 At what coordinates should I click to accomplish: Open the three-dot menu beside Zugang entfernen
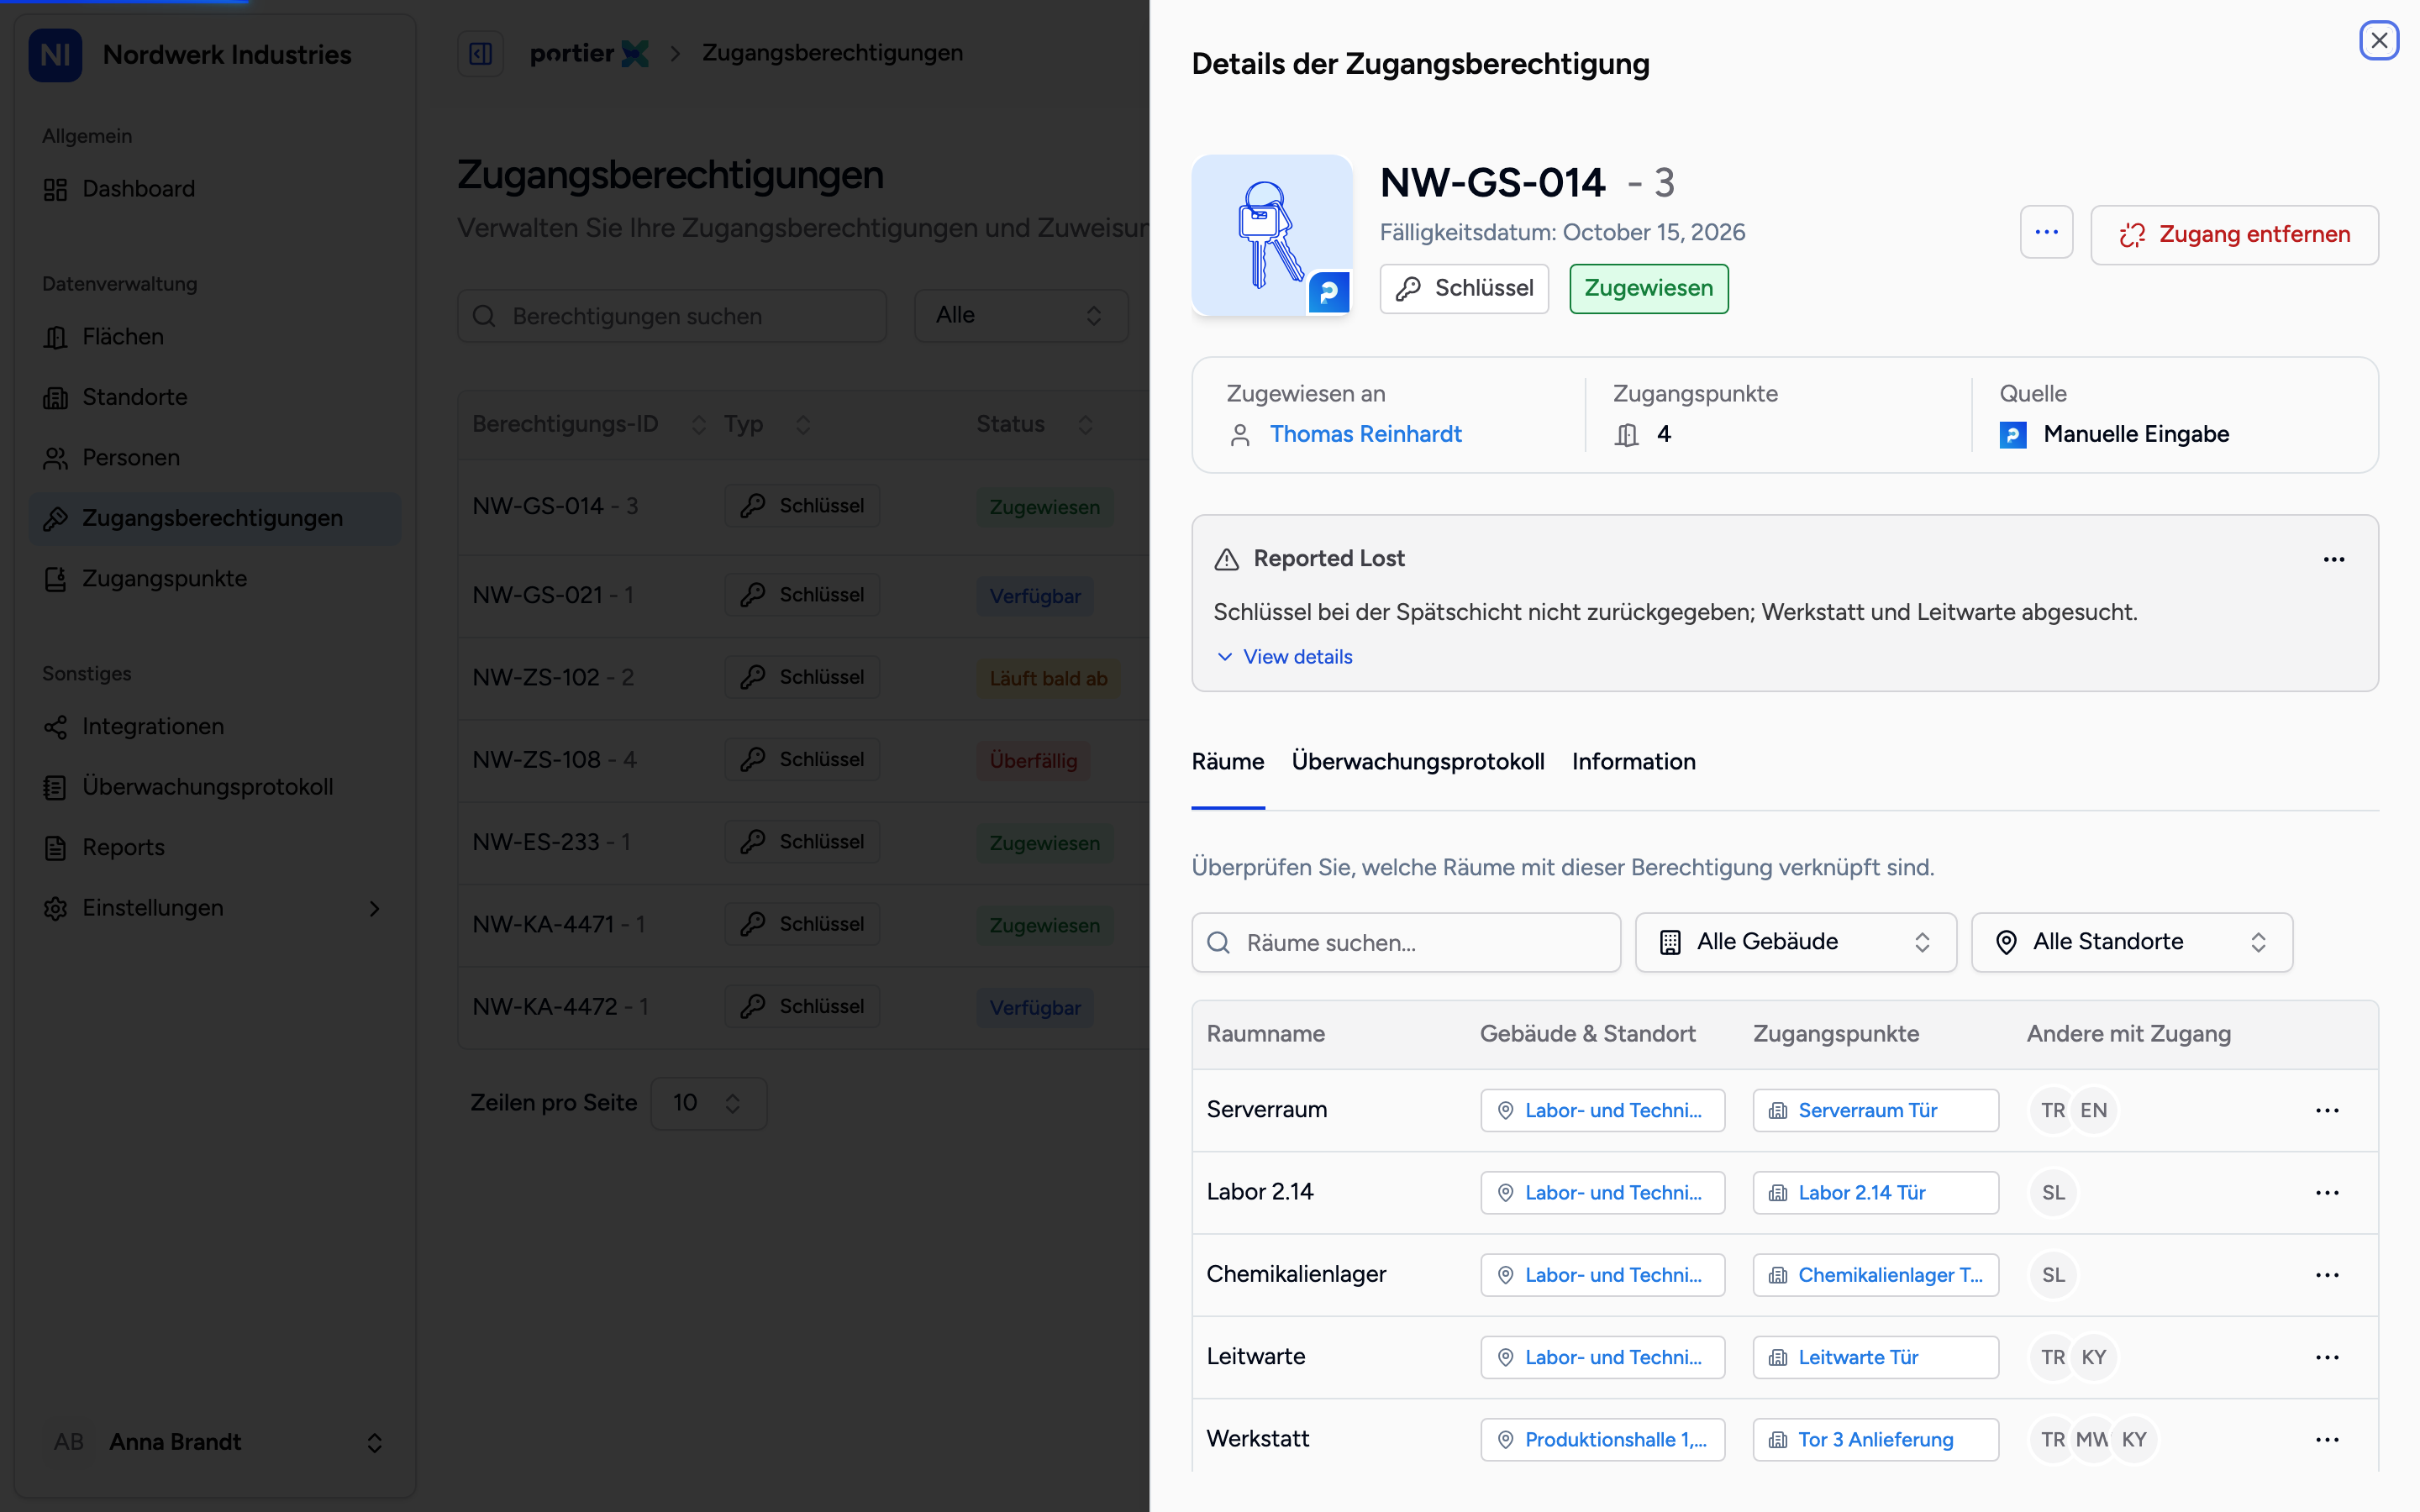pos(2046,233)
